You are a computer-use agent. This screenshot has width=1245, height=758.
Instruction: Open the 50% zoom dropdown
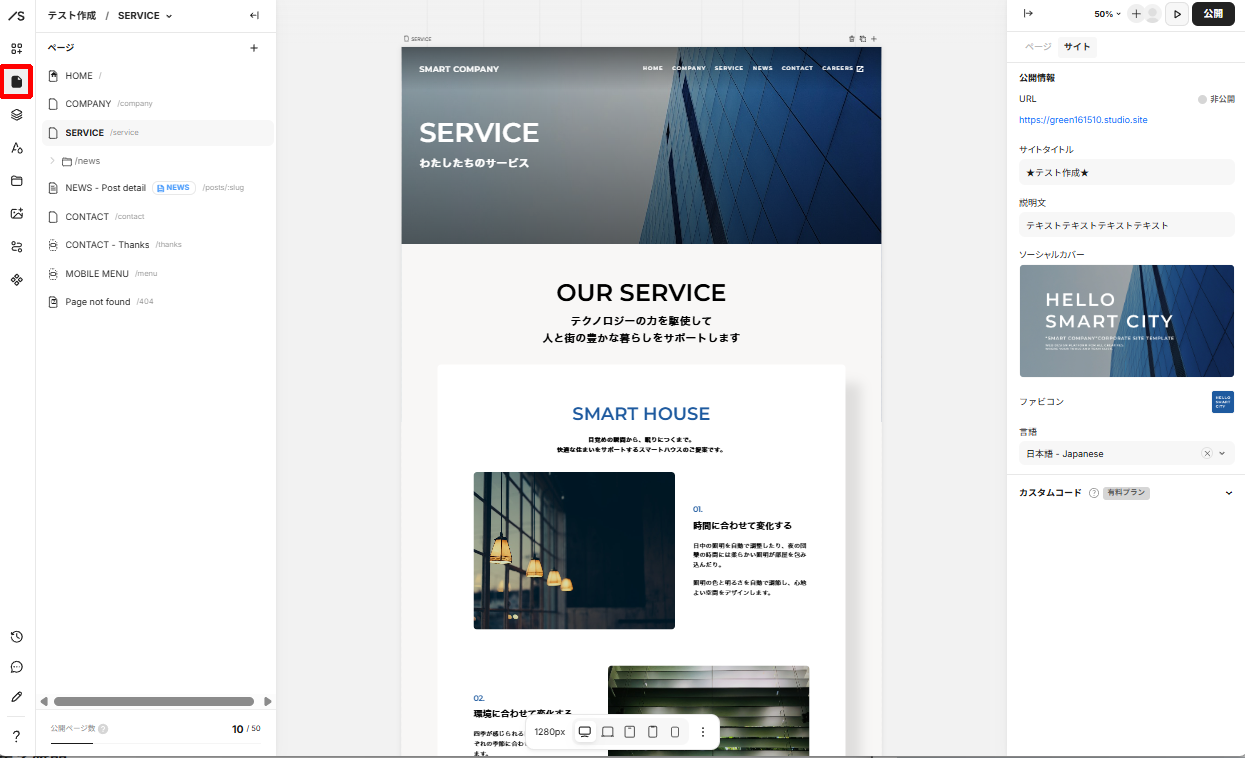pyautogui.click(x=1107, y=14)
